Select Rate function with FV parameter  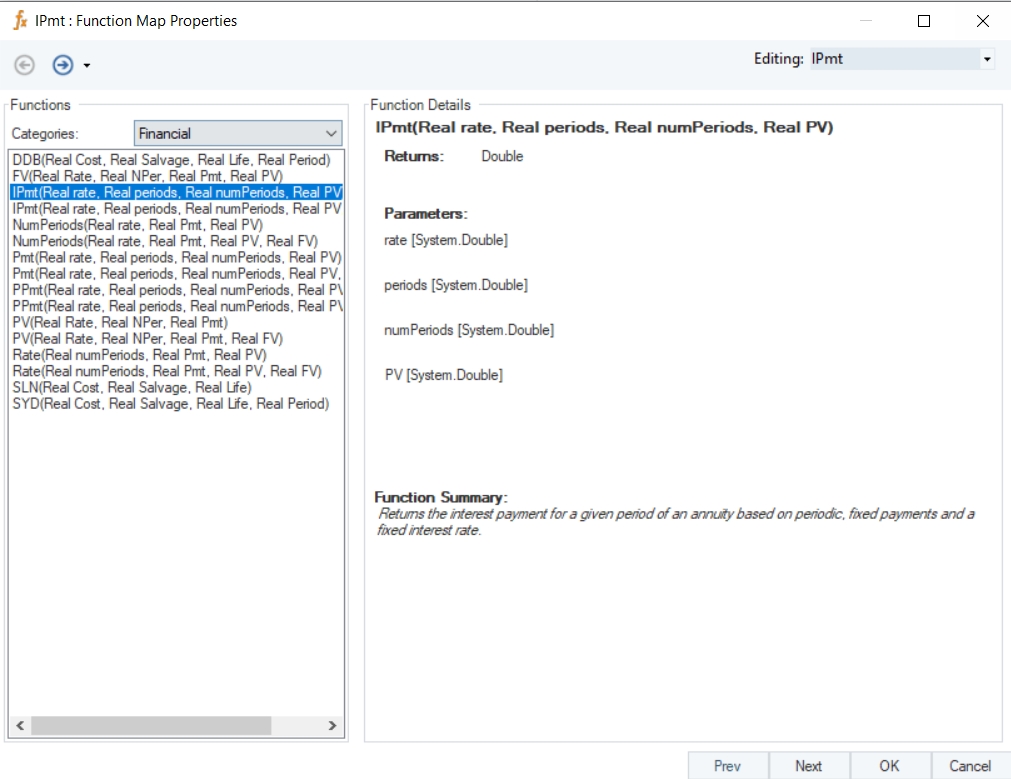[167, 371]
